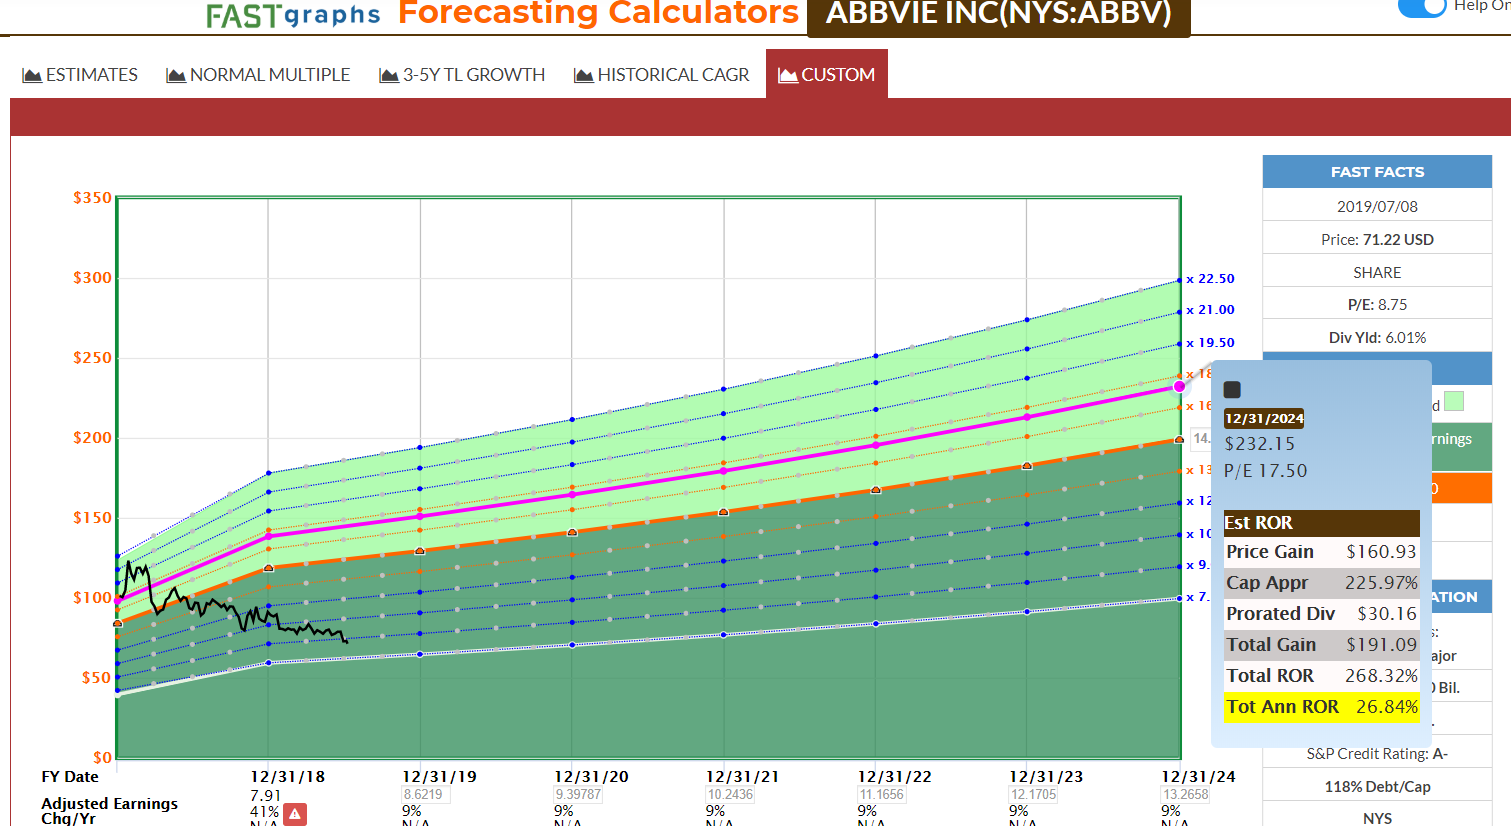Click the 12/31/2024 date label in tooltip

pyautogui.click(x=1264, y=419)
